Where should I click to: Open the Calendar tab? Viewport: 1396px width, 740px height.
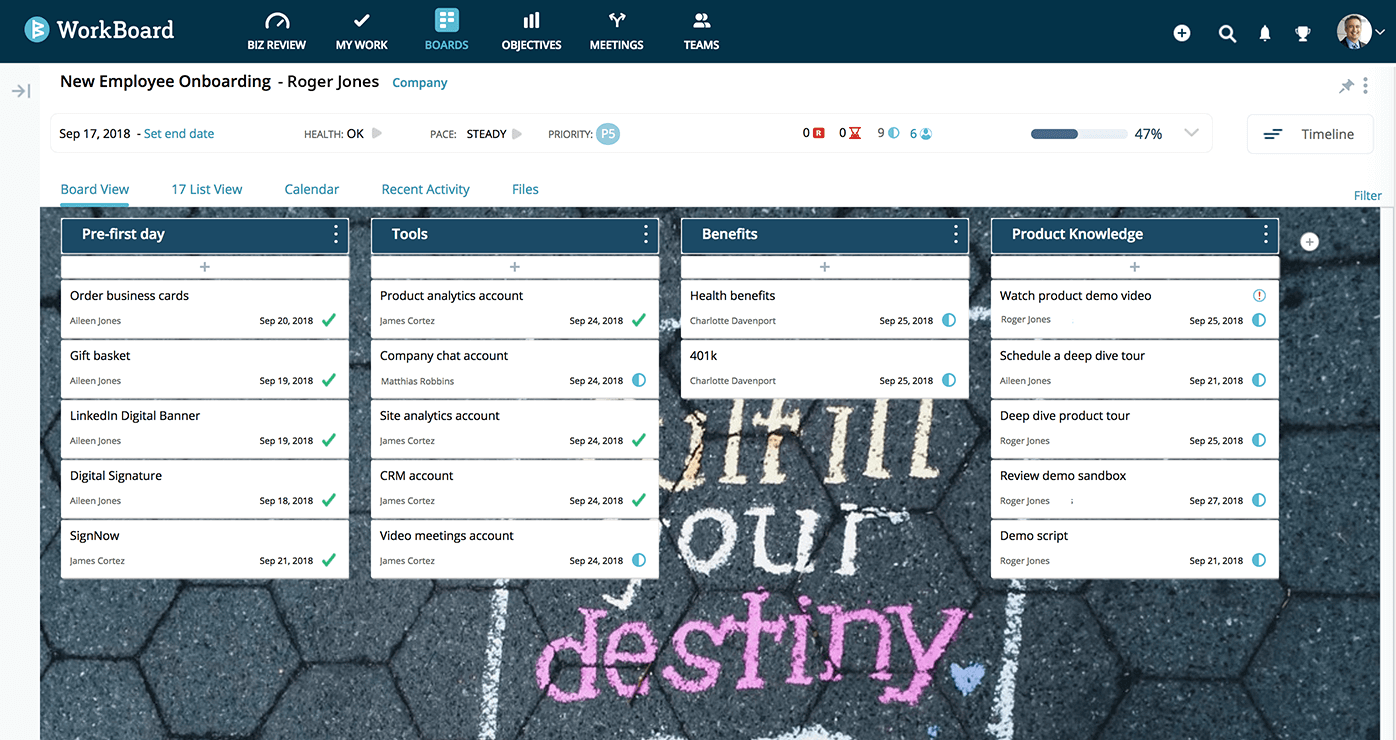(x=312, y=189)
